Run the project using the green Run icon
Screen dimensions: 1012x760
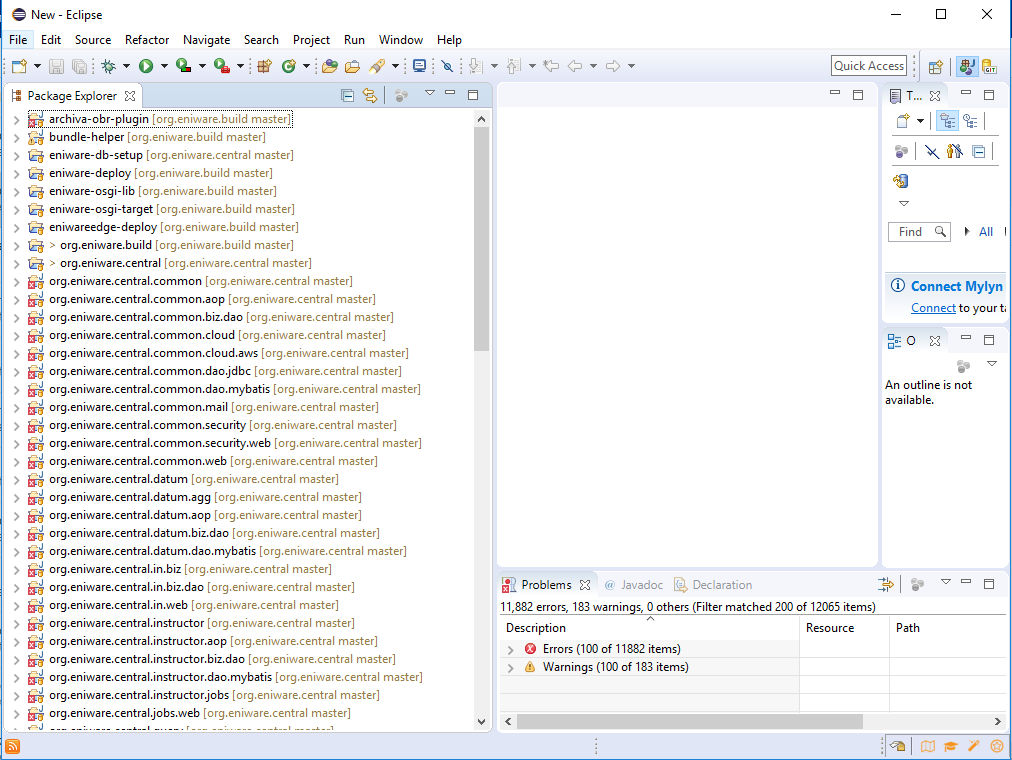pyautogui.click(x=147, y=65)
